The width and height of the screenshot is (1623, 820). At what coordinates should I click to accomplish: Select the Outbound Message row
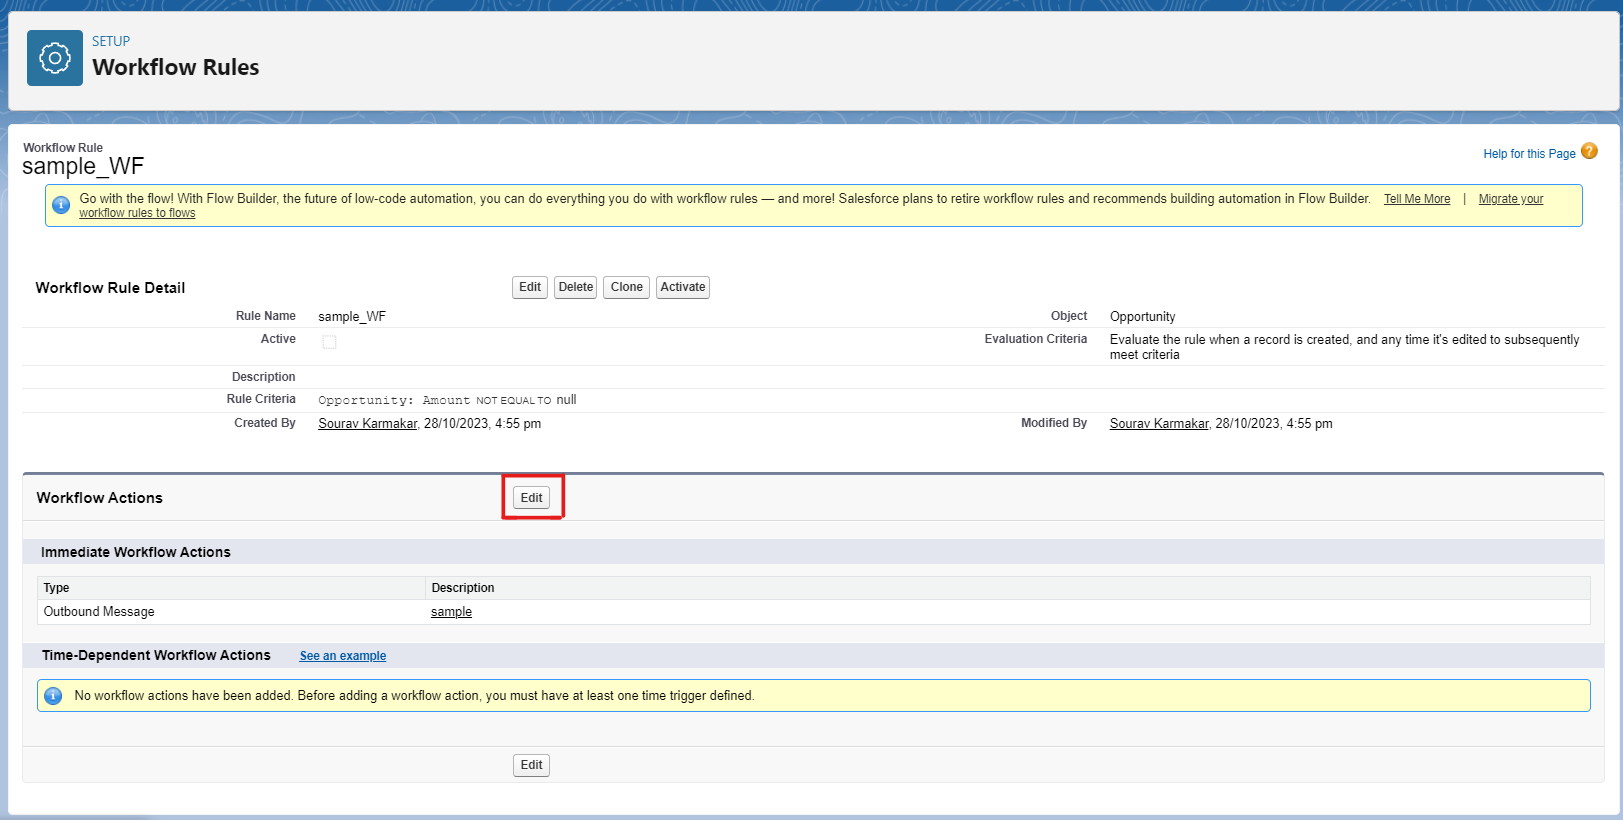[x=99, y=612]
